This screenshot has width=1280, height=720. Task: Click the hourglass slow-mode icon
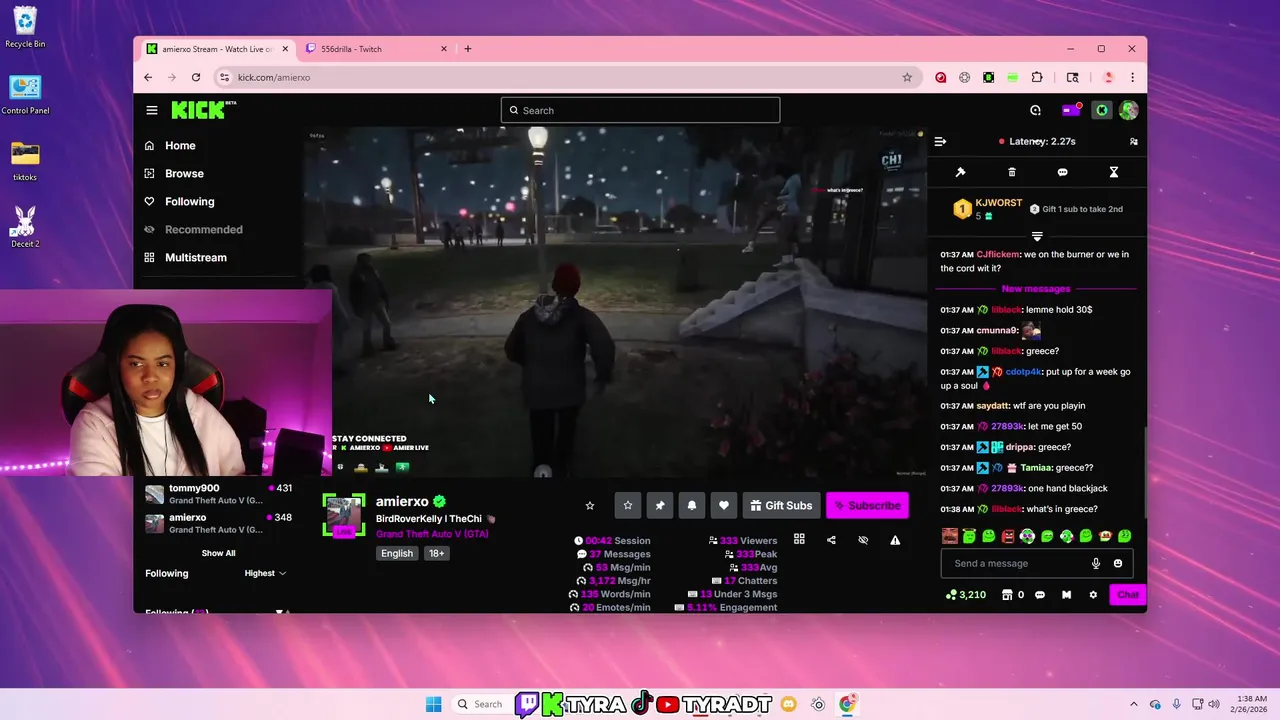click(1113, 172)
